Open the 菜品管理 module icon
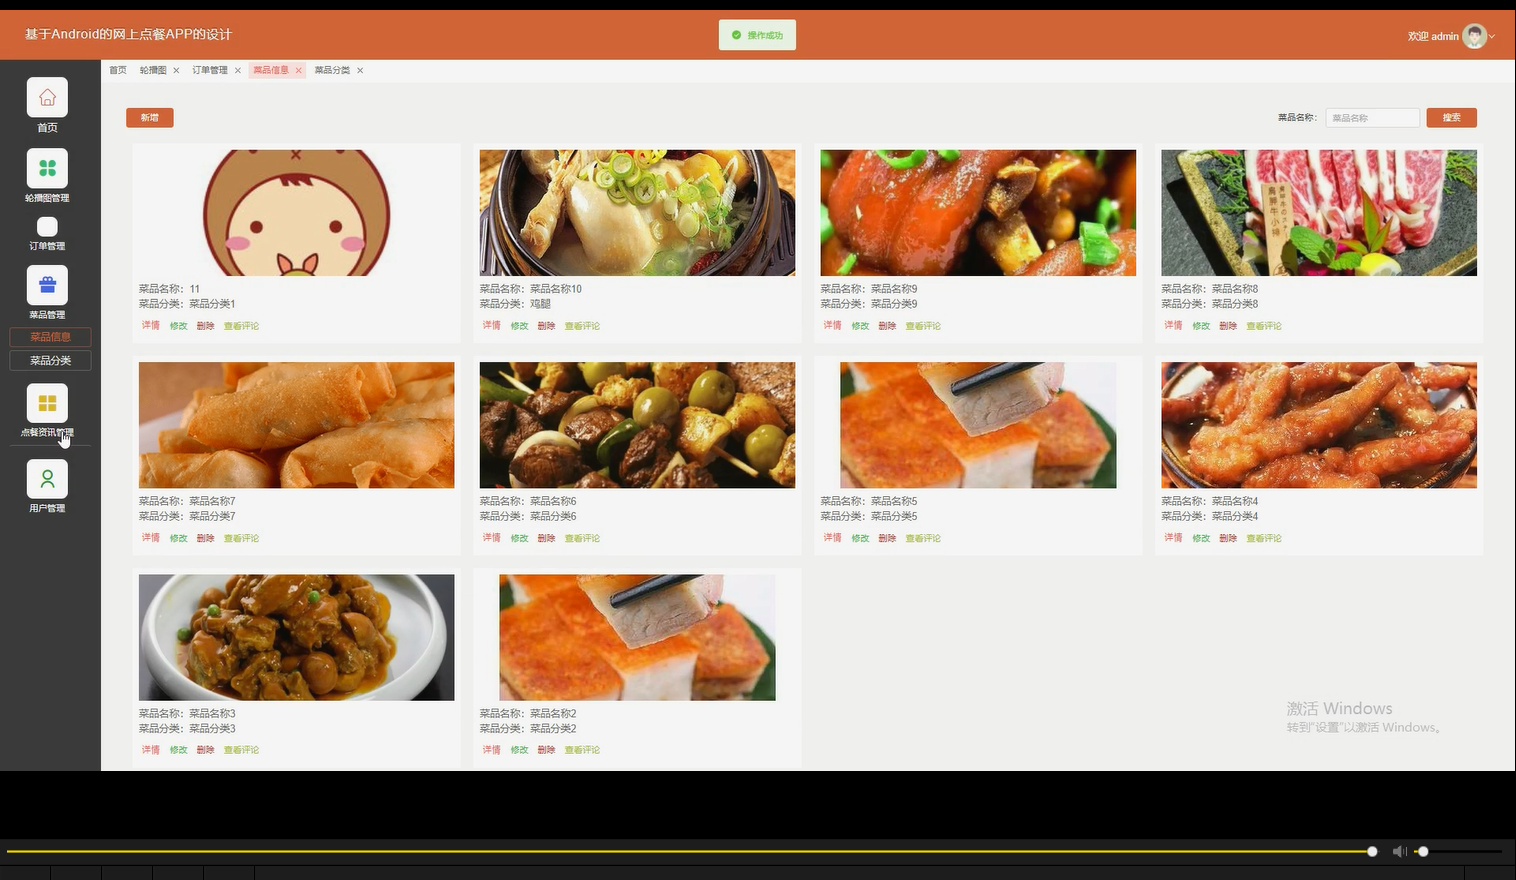This screenshot has height=880, width=1516. pos(47,284)
